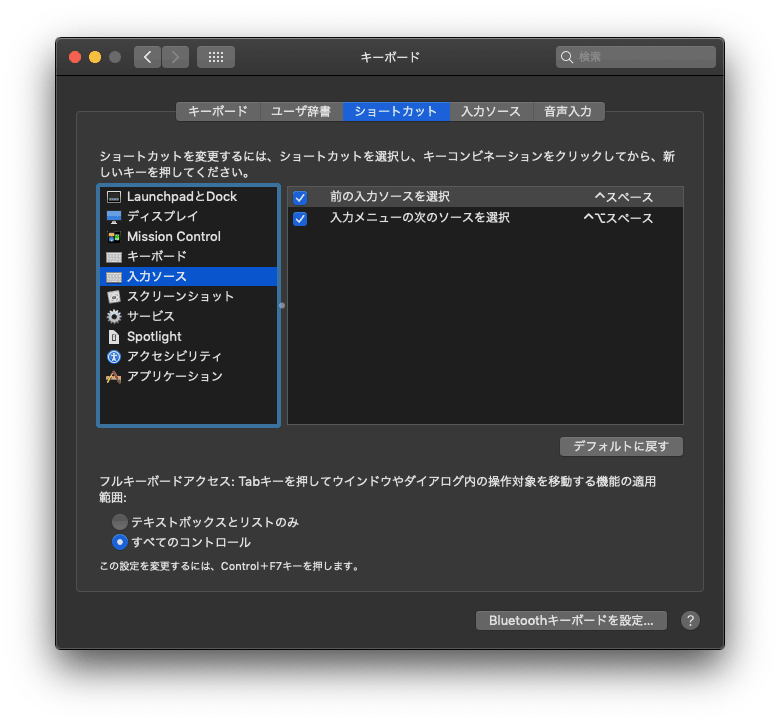Uncheck 前の入力ソースを選択 checkbox
Image resolution: width=780 pixels, height=723 pixels.
[x=300, y=198]
